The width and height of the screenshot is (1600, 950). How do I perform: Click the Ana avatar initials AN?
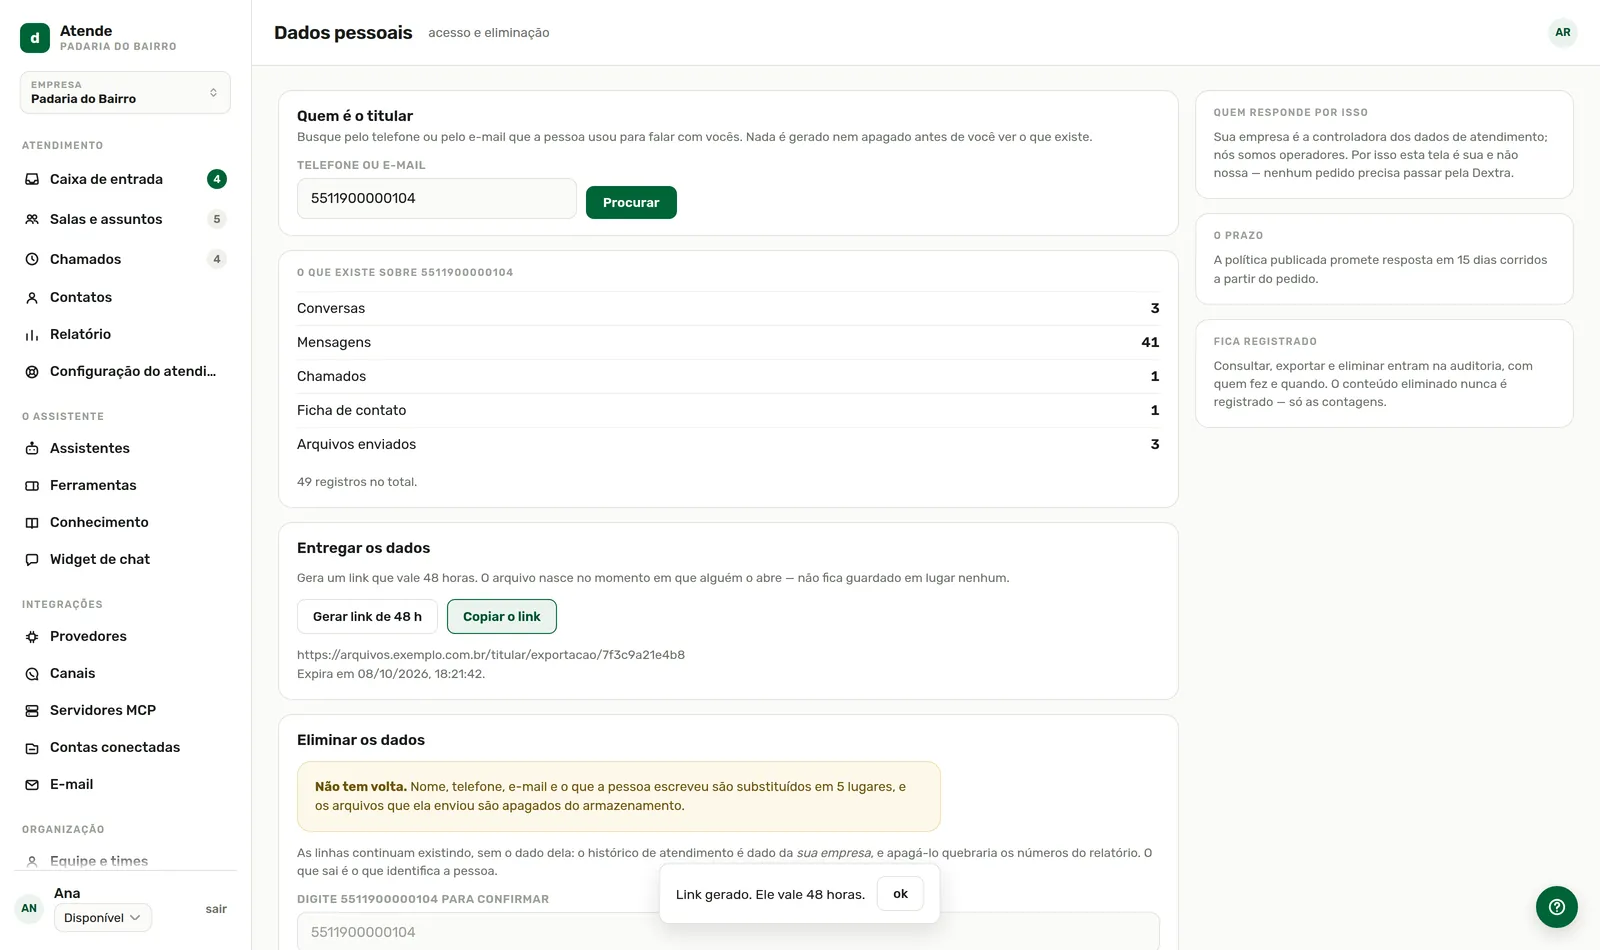29,909
